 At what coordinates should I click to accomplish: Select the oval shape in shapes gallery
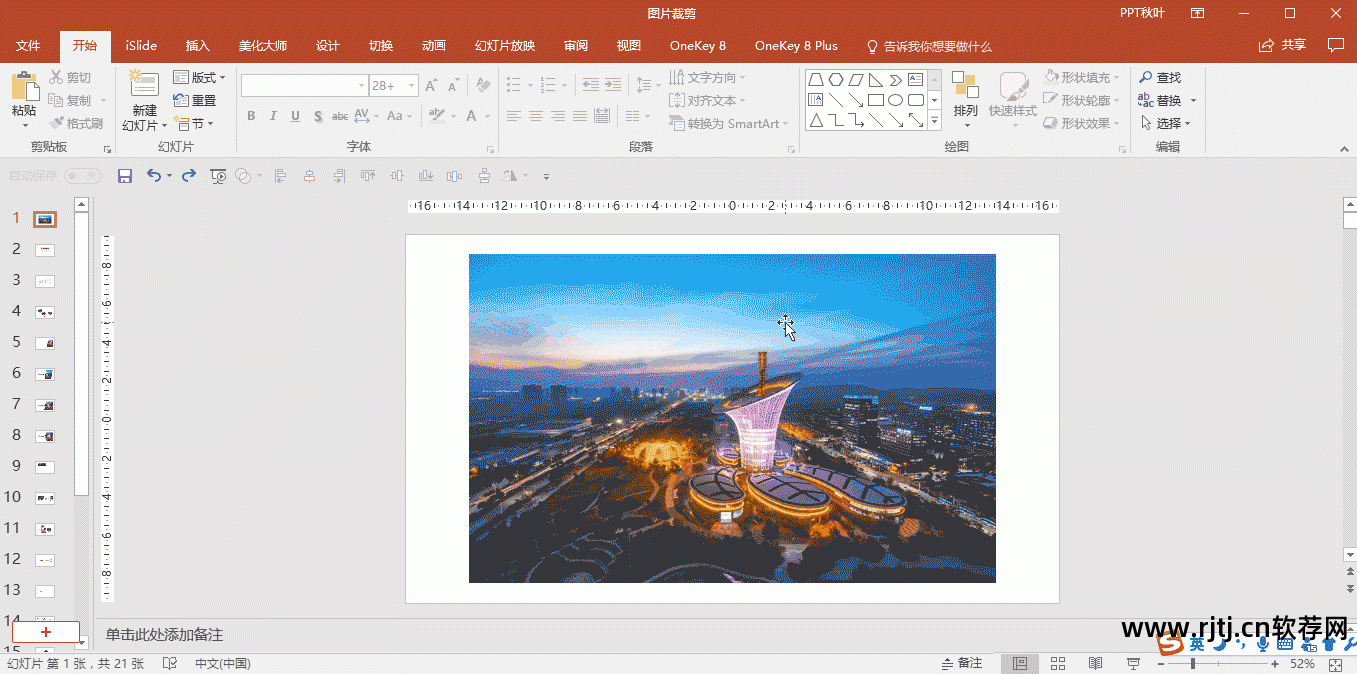(x=895, y=100)
